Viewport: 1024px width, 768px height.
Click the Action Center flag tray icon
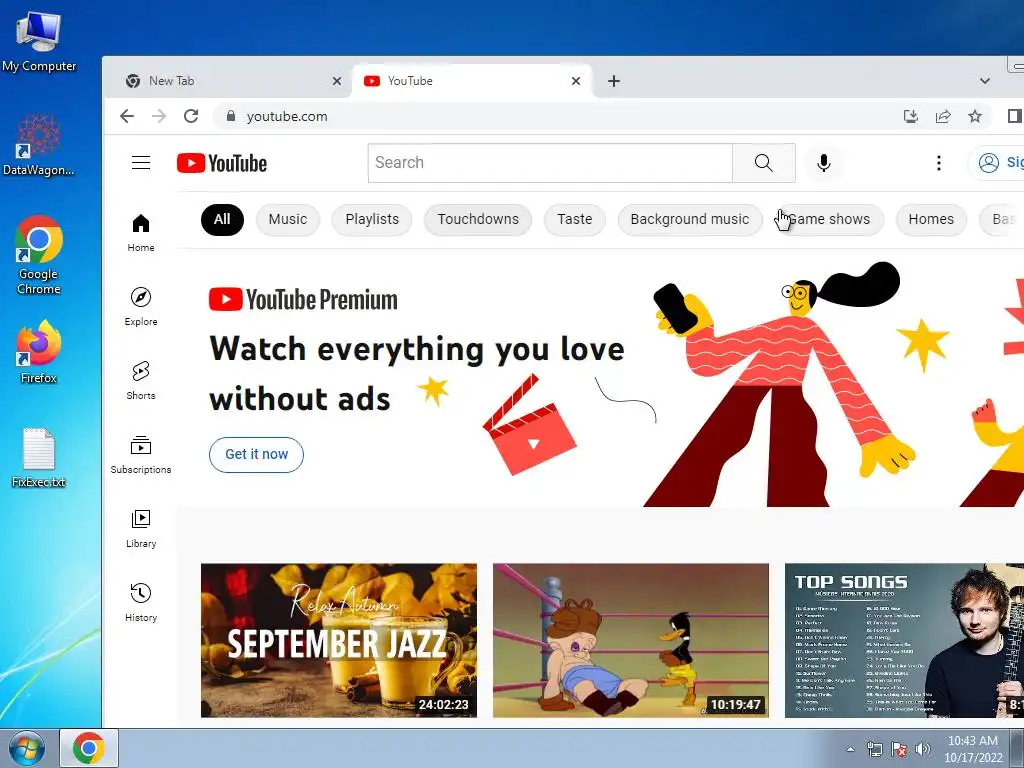pyautogui.click(x=899, y=749)
